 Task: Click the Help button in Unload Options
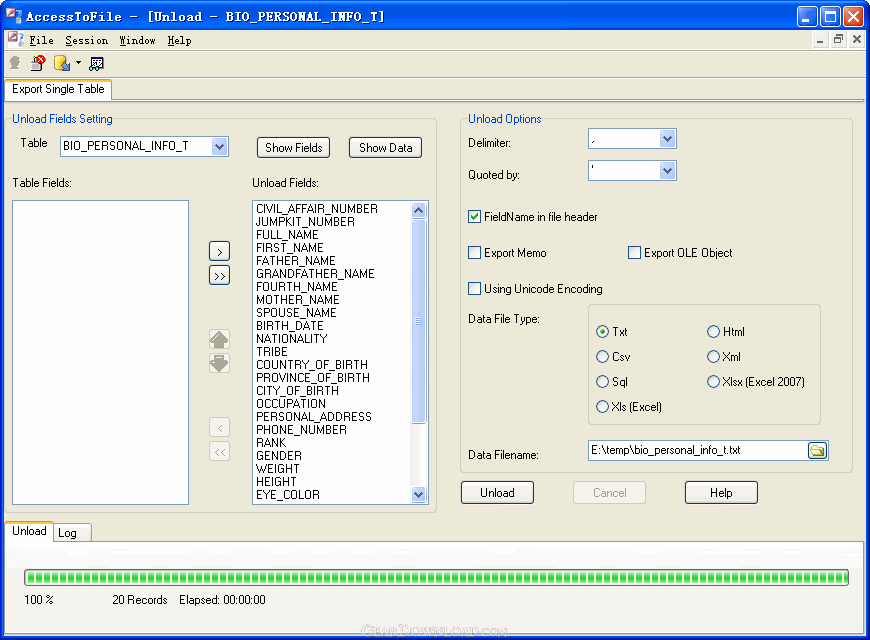point(721,493)
